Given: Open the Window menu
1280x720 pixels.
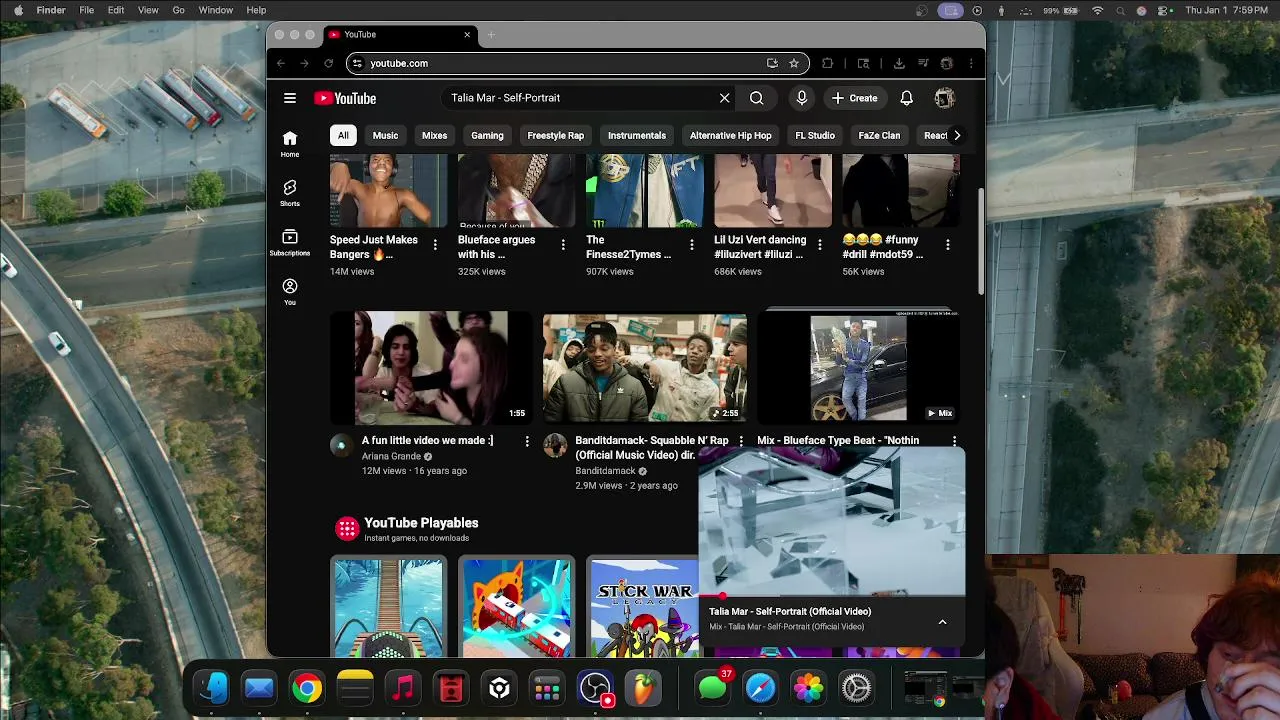Looking at the screenshot, I should point(216,10).
